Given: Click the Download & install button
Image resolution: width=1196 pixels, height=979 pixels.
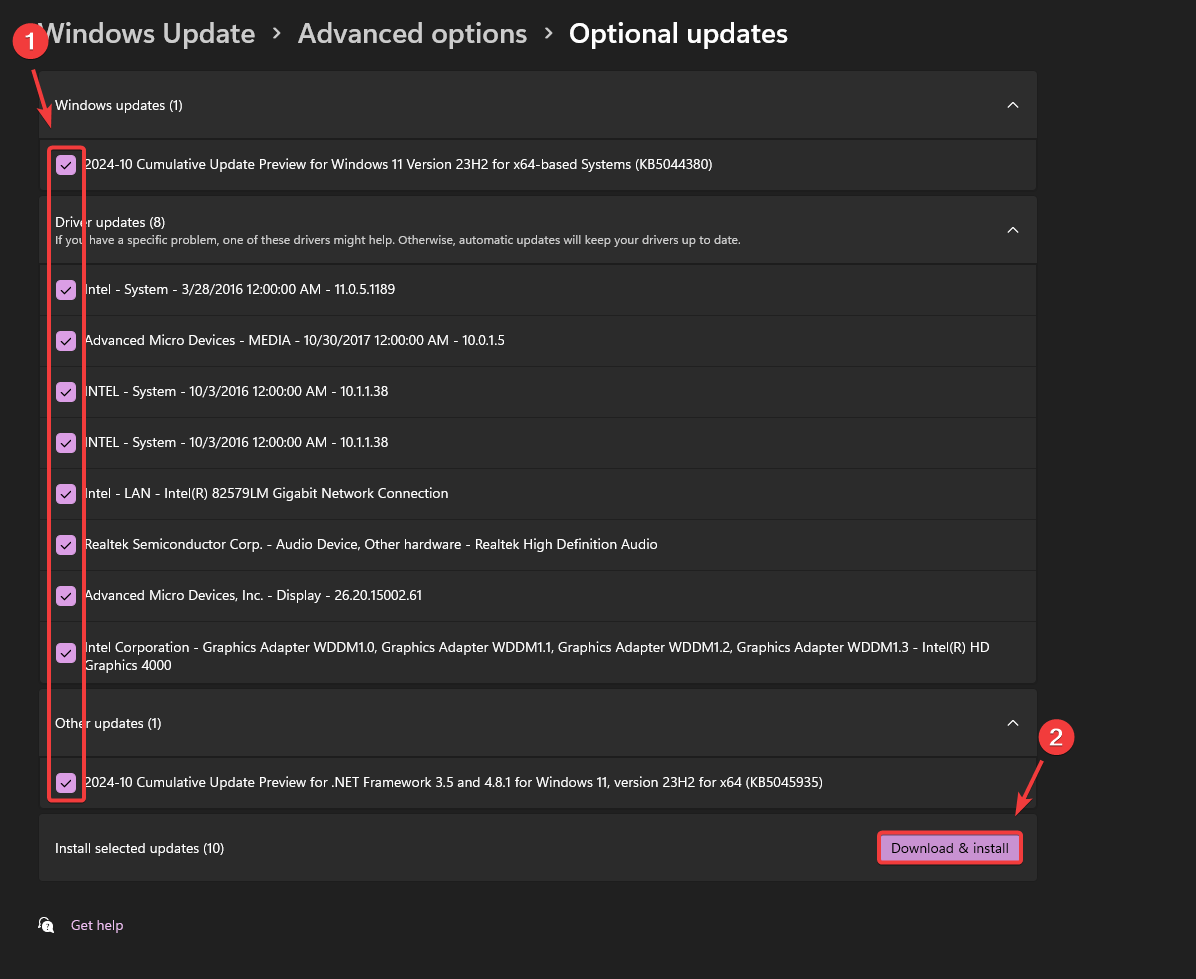Looking at the screenshot, I should click(949, 848).
